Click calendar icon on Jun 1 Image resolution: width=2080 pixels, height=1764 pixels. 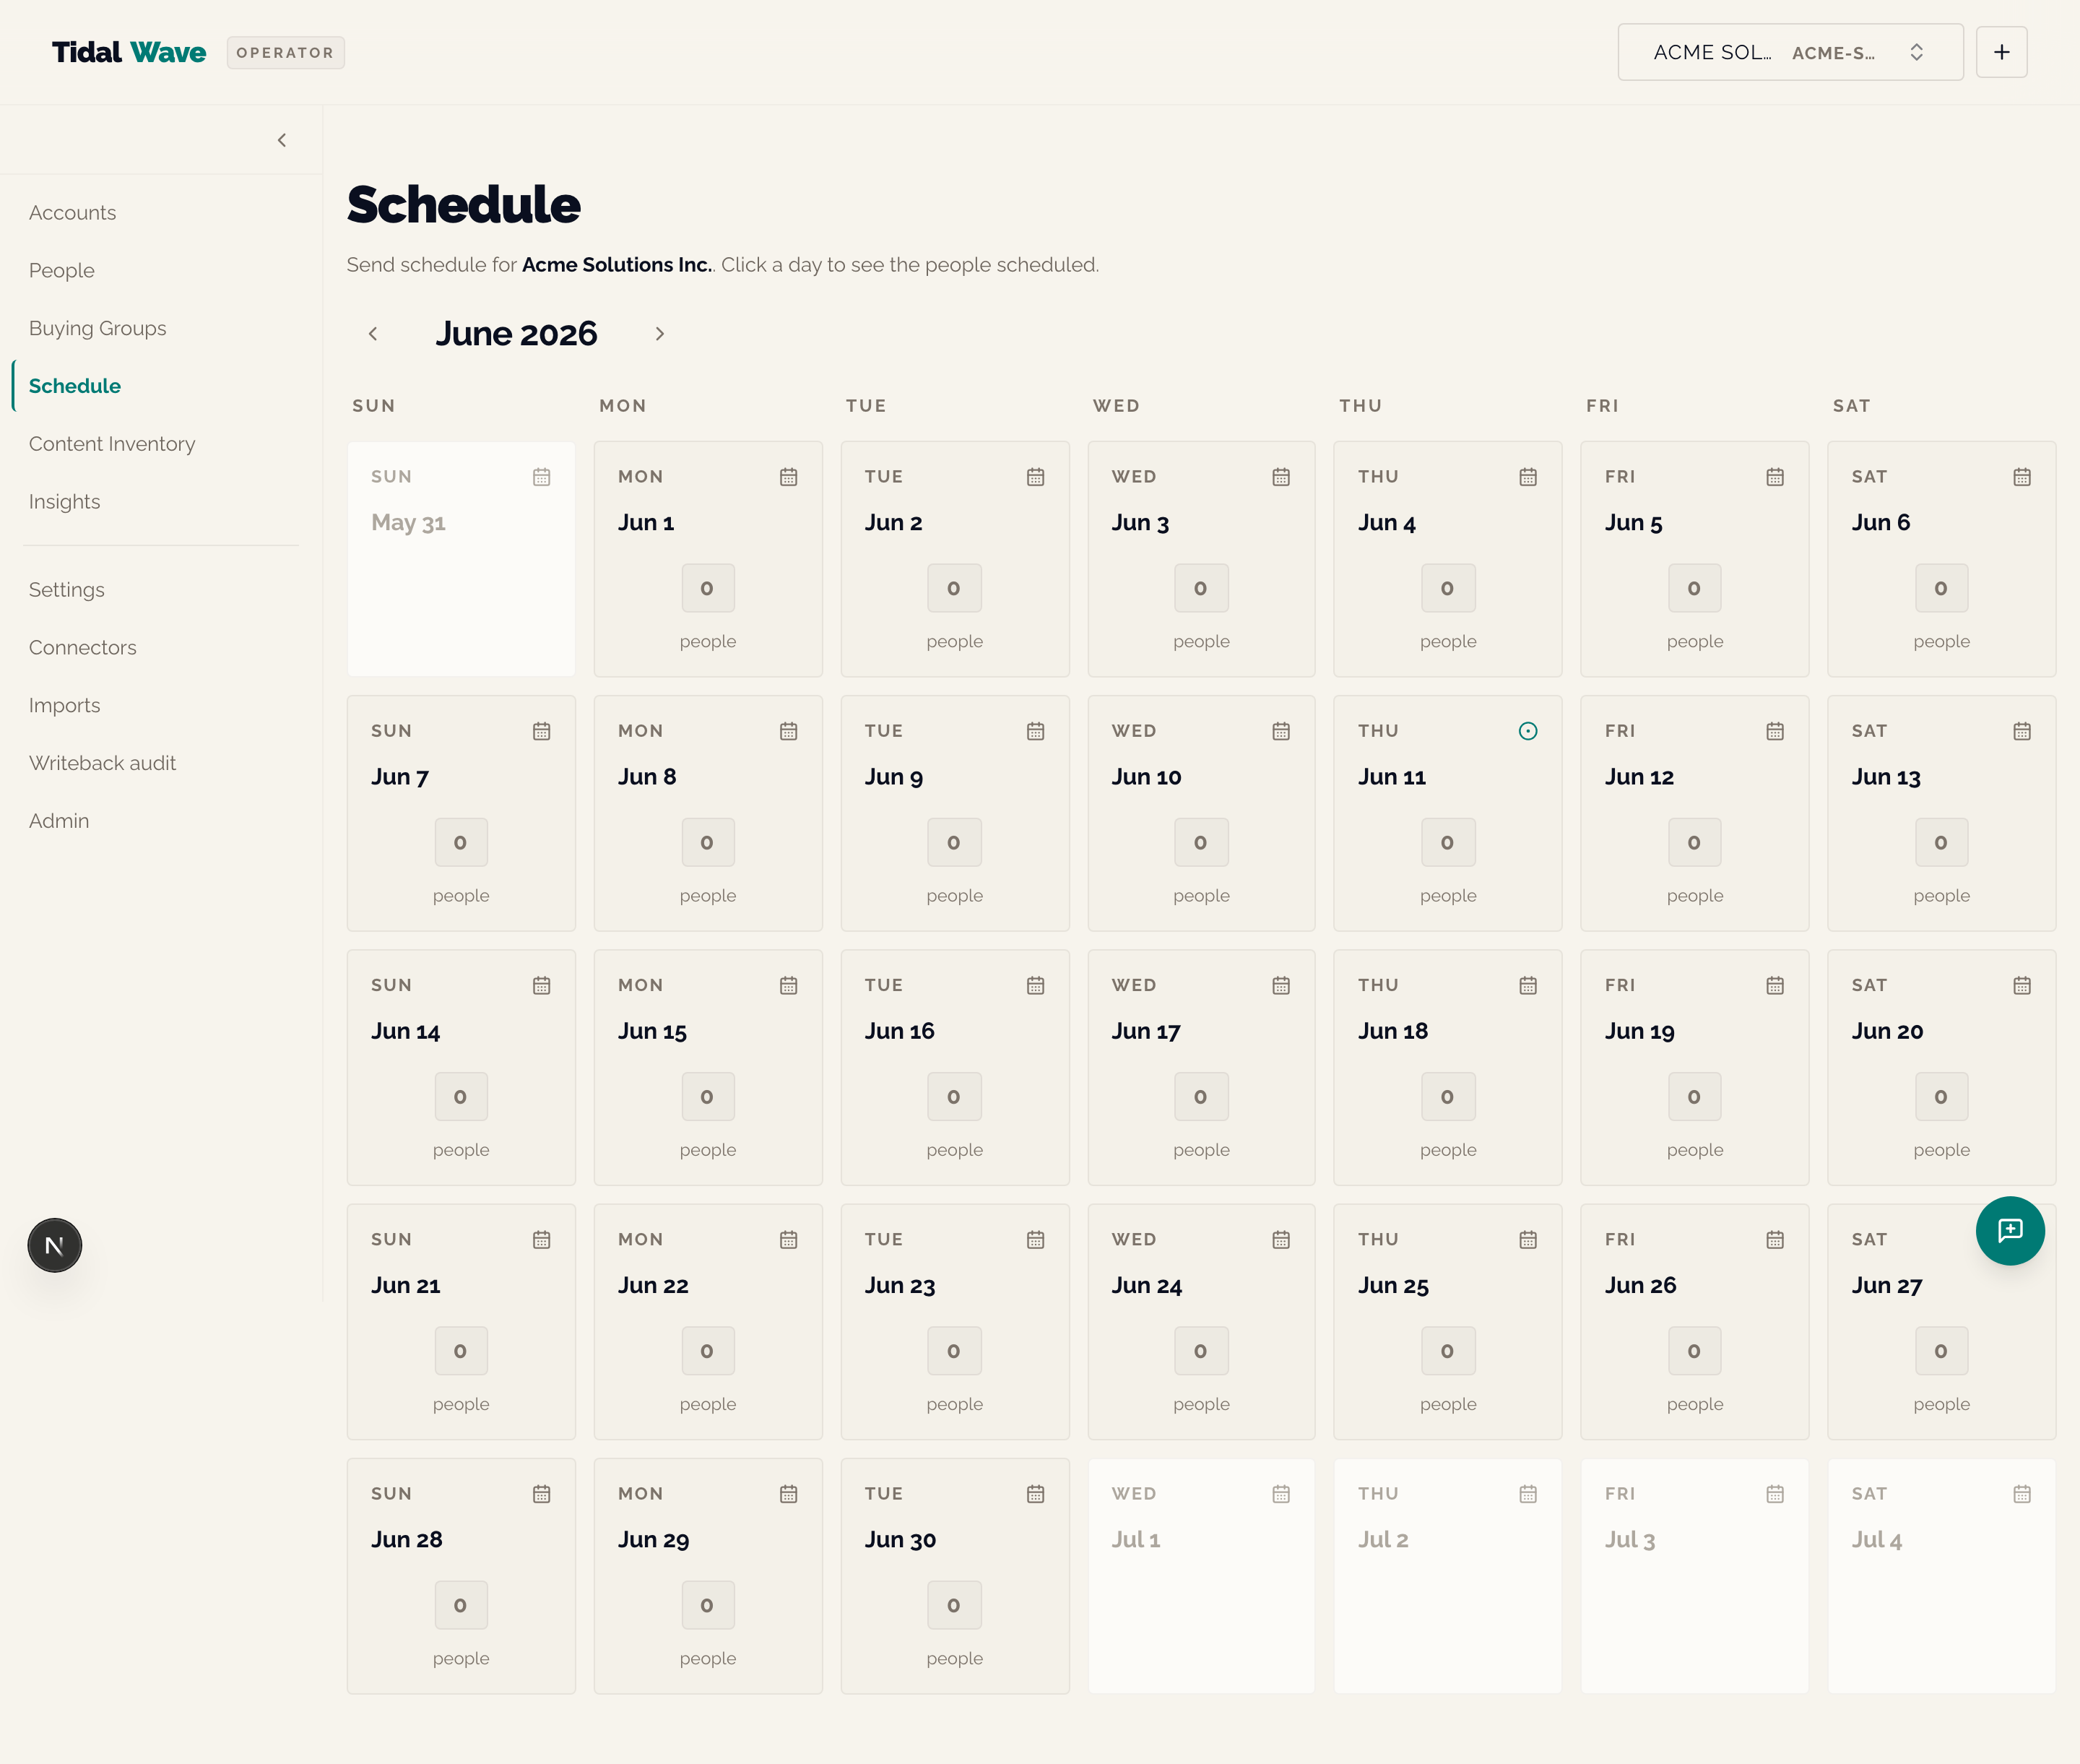(x=788, y=477)
